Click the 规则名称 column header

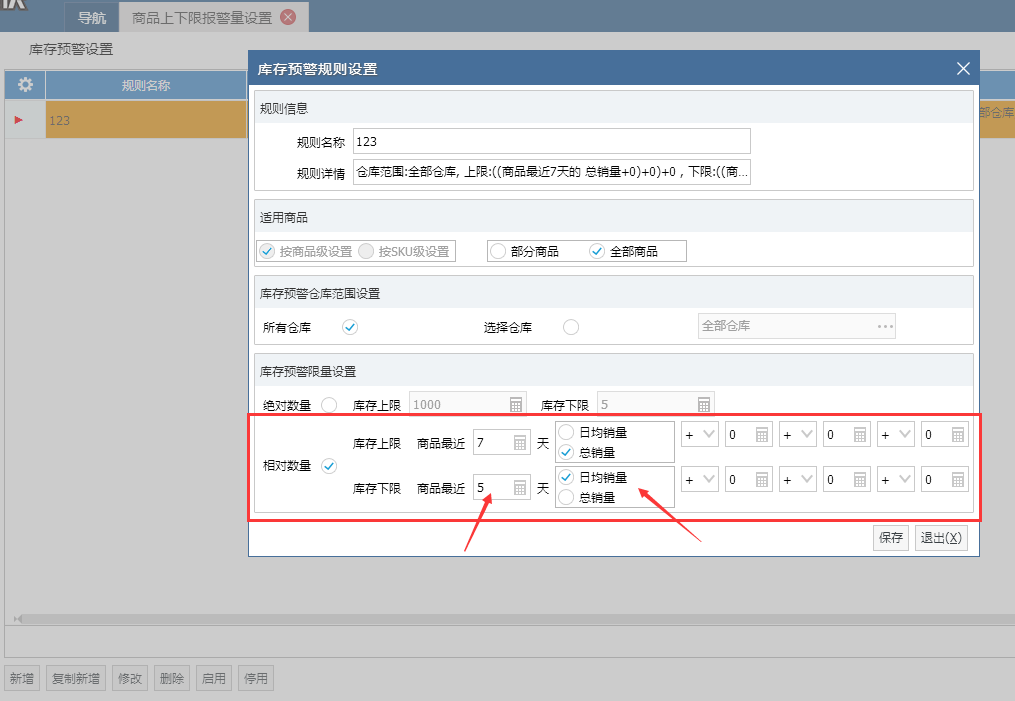(x=146, y=85)
